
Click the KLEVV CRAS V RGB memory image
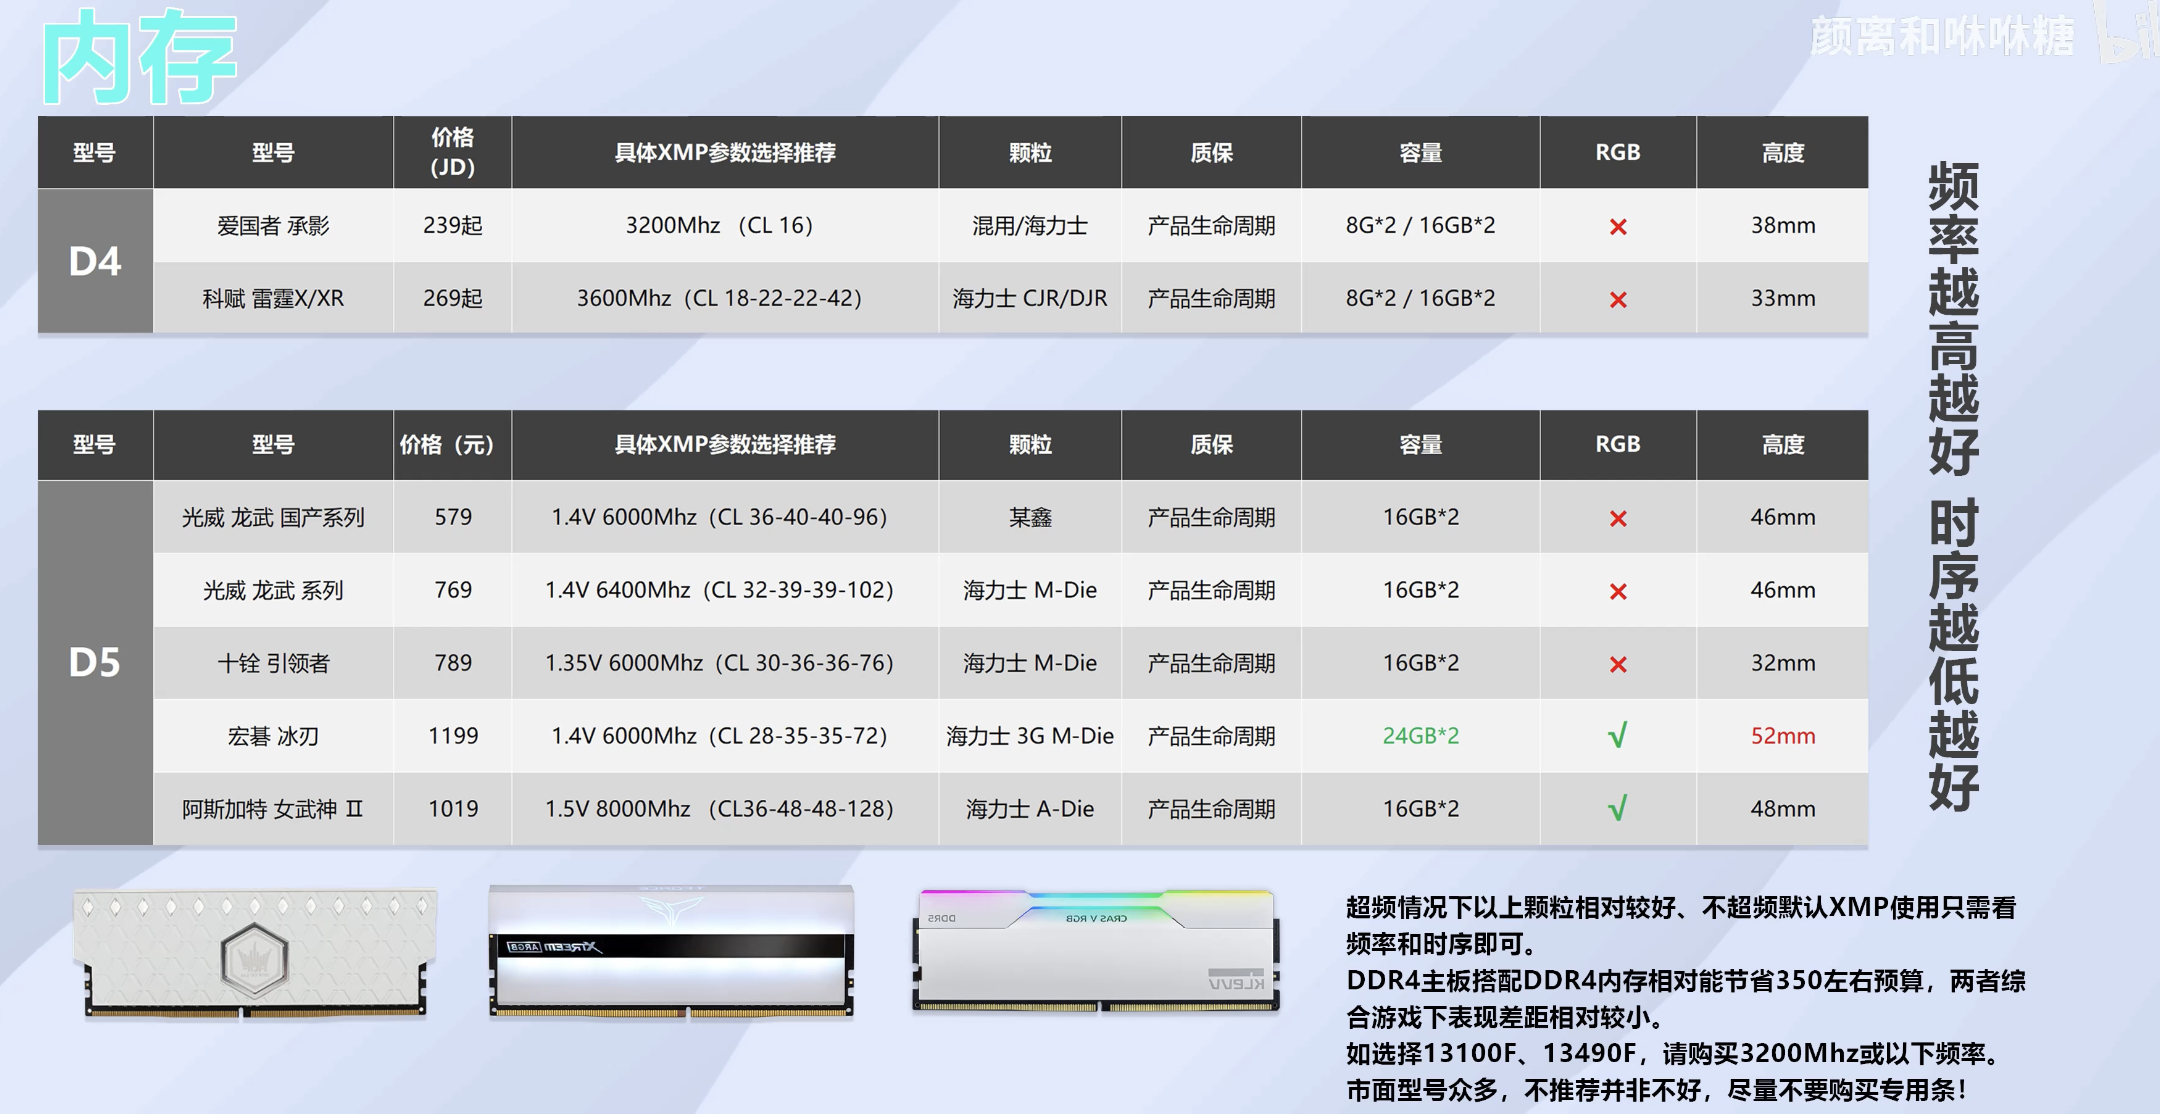1096,952
